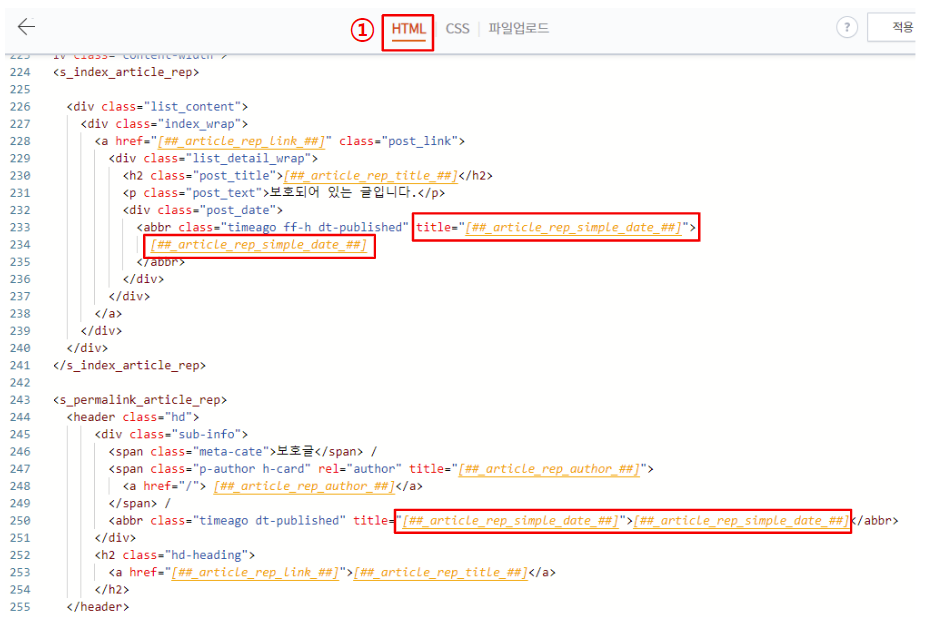Click the 적용 apply button
Image resolution: width=926 pixels, height=621 pixels.
(x=893, y=27)
